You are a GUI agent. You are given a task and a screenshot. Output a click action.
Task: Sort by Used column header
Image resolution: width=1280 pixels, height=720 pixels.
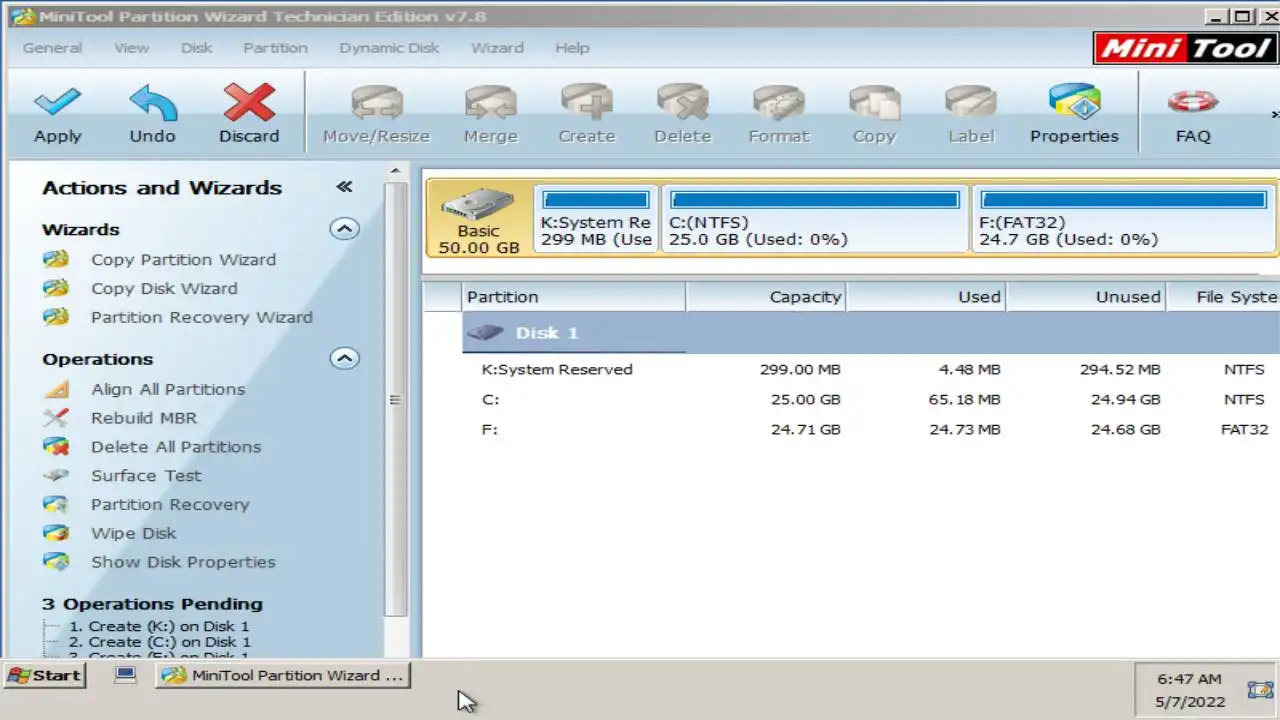point(926,297)
